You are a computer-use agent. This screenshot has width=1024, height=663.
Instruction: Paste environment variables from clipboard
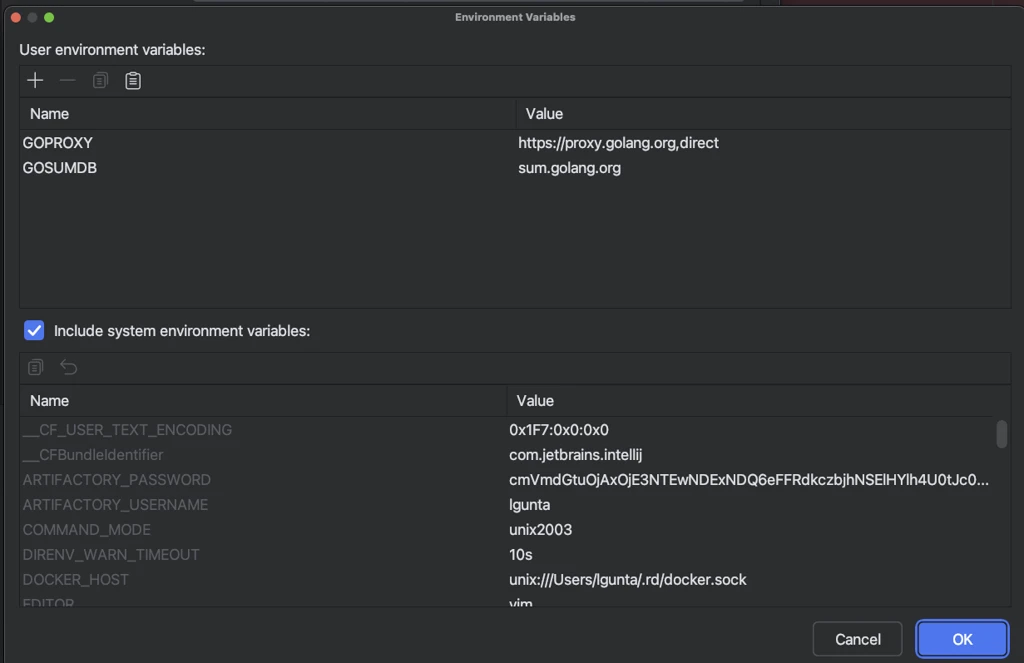[x=132, y=80]
